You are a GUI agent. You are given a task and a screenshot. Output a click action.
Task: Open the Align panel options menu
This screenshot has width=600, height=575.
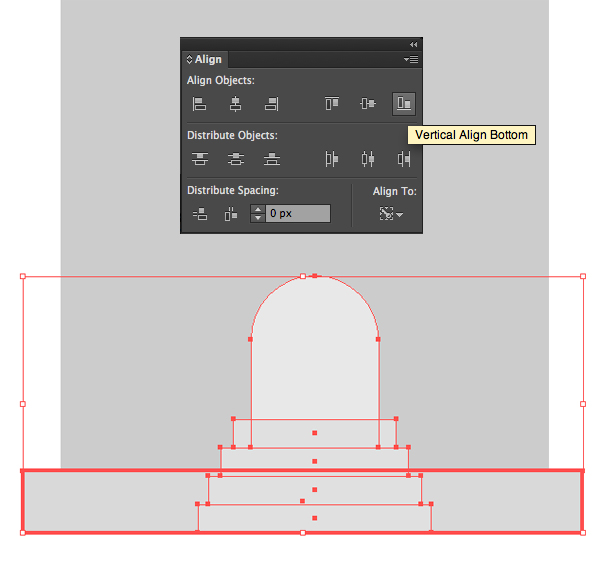click(411, 59)
